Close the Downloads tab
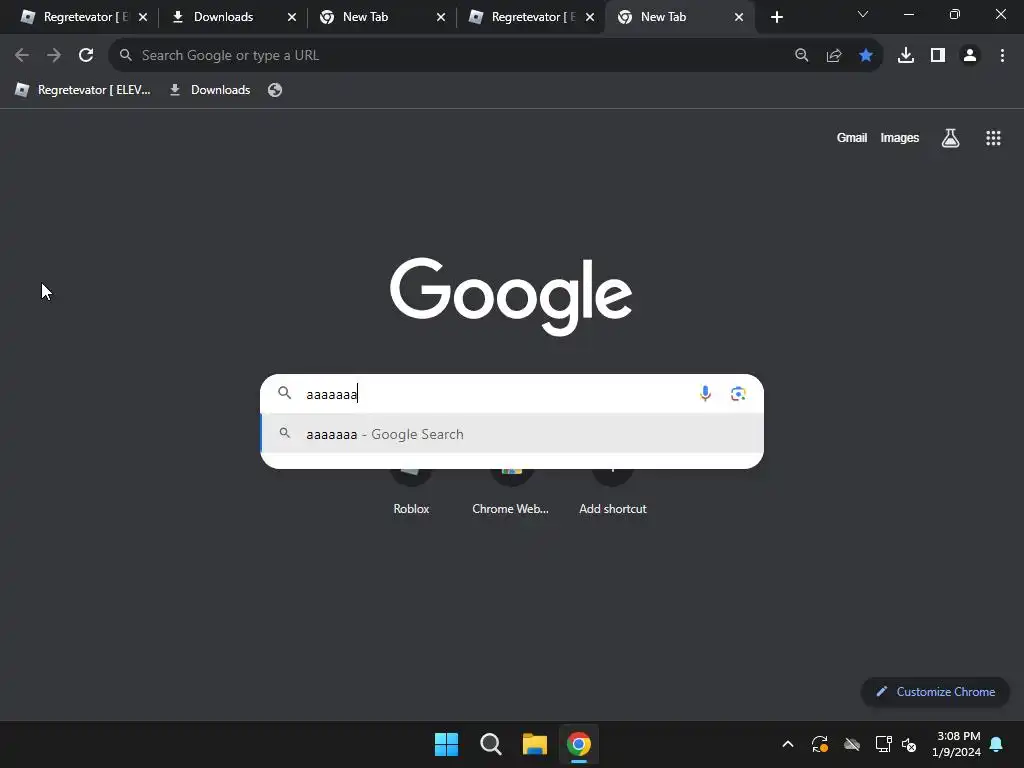 [292, 17]
